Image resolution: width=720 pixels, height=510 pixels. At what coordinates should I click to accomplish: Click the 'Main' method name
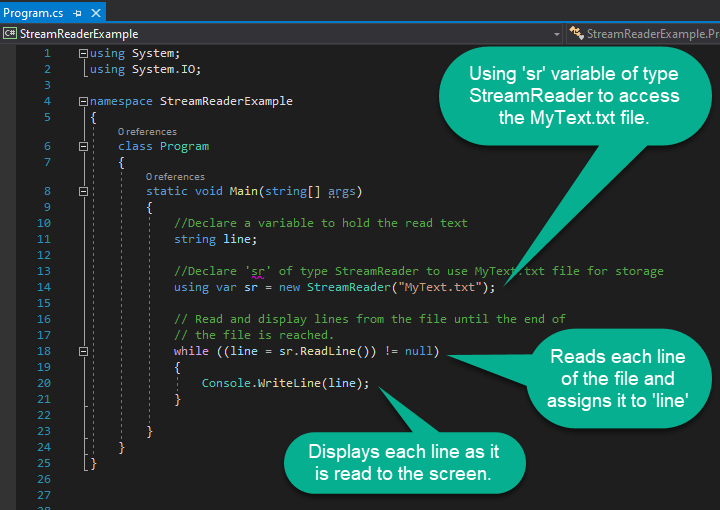coord(243,191)
